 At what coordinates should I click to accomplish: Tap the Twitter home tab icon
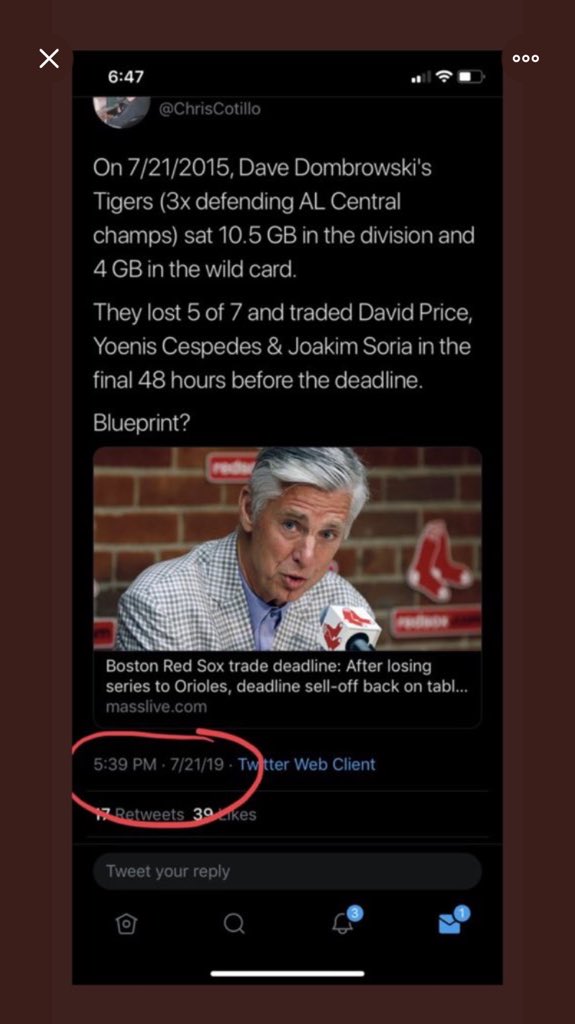126,923
